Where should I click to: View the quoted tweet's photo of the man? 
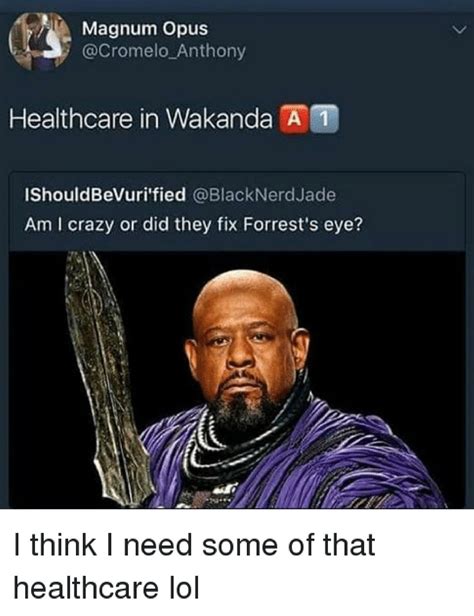[237, 380]
